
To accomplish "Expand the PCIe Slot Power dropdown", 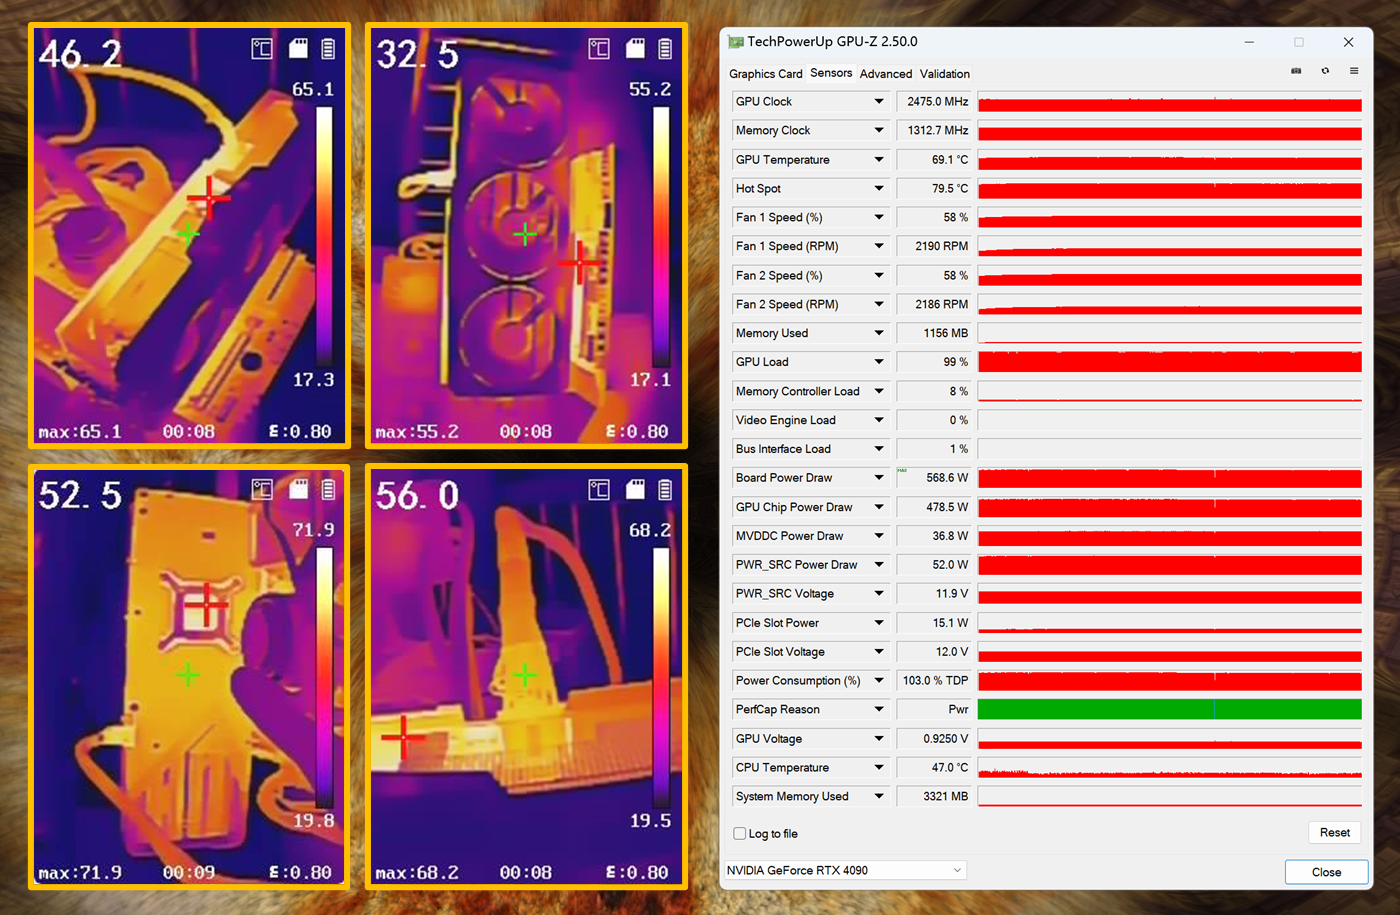I will click(x=879, y=623).
